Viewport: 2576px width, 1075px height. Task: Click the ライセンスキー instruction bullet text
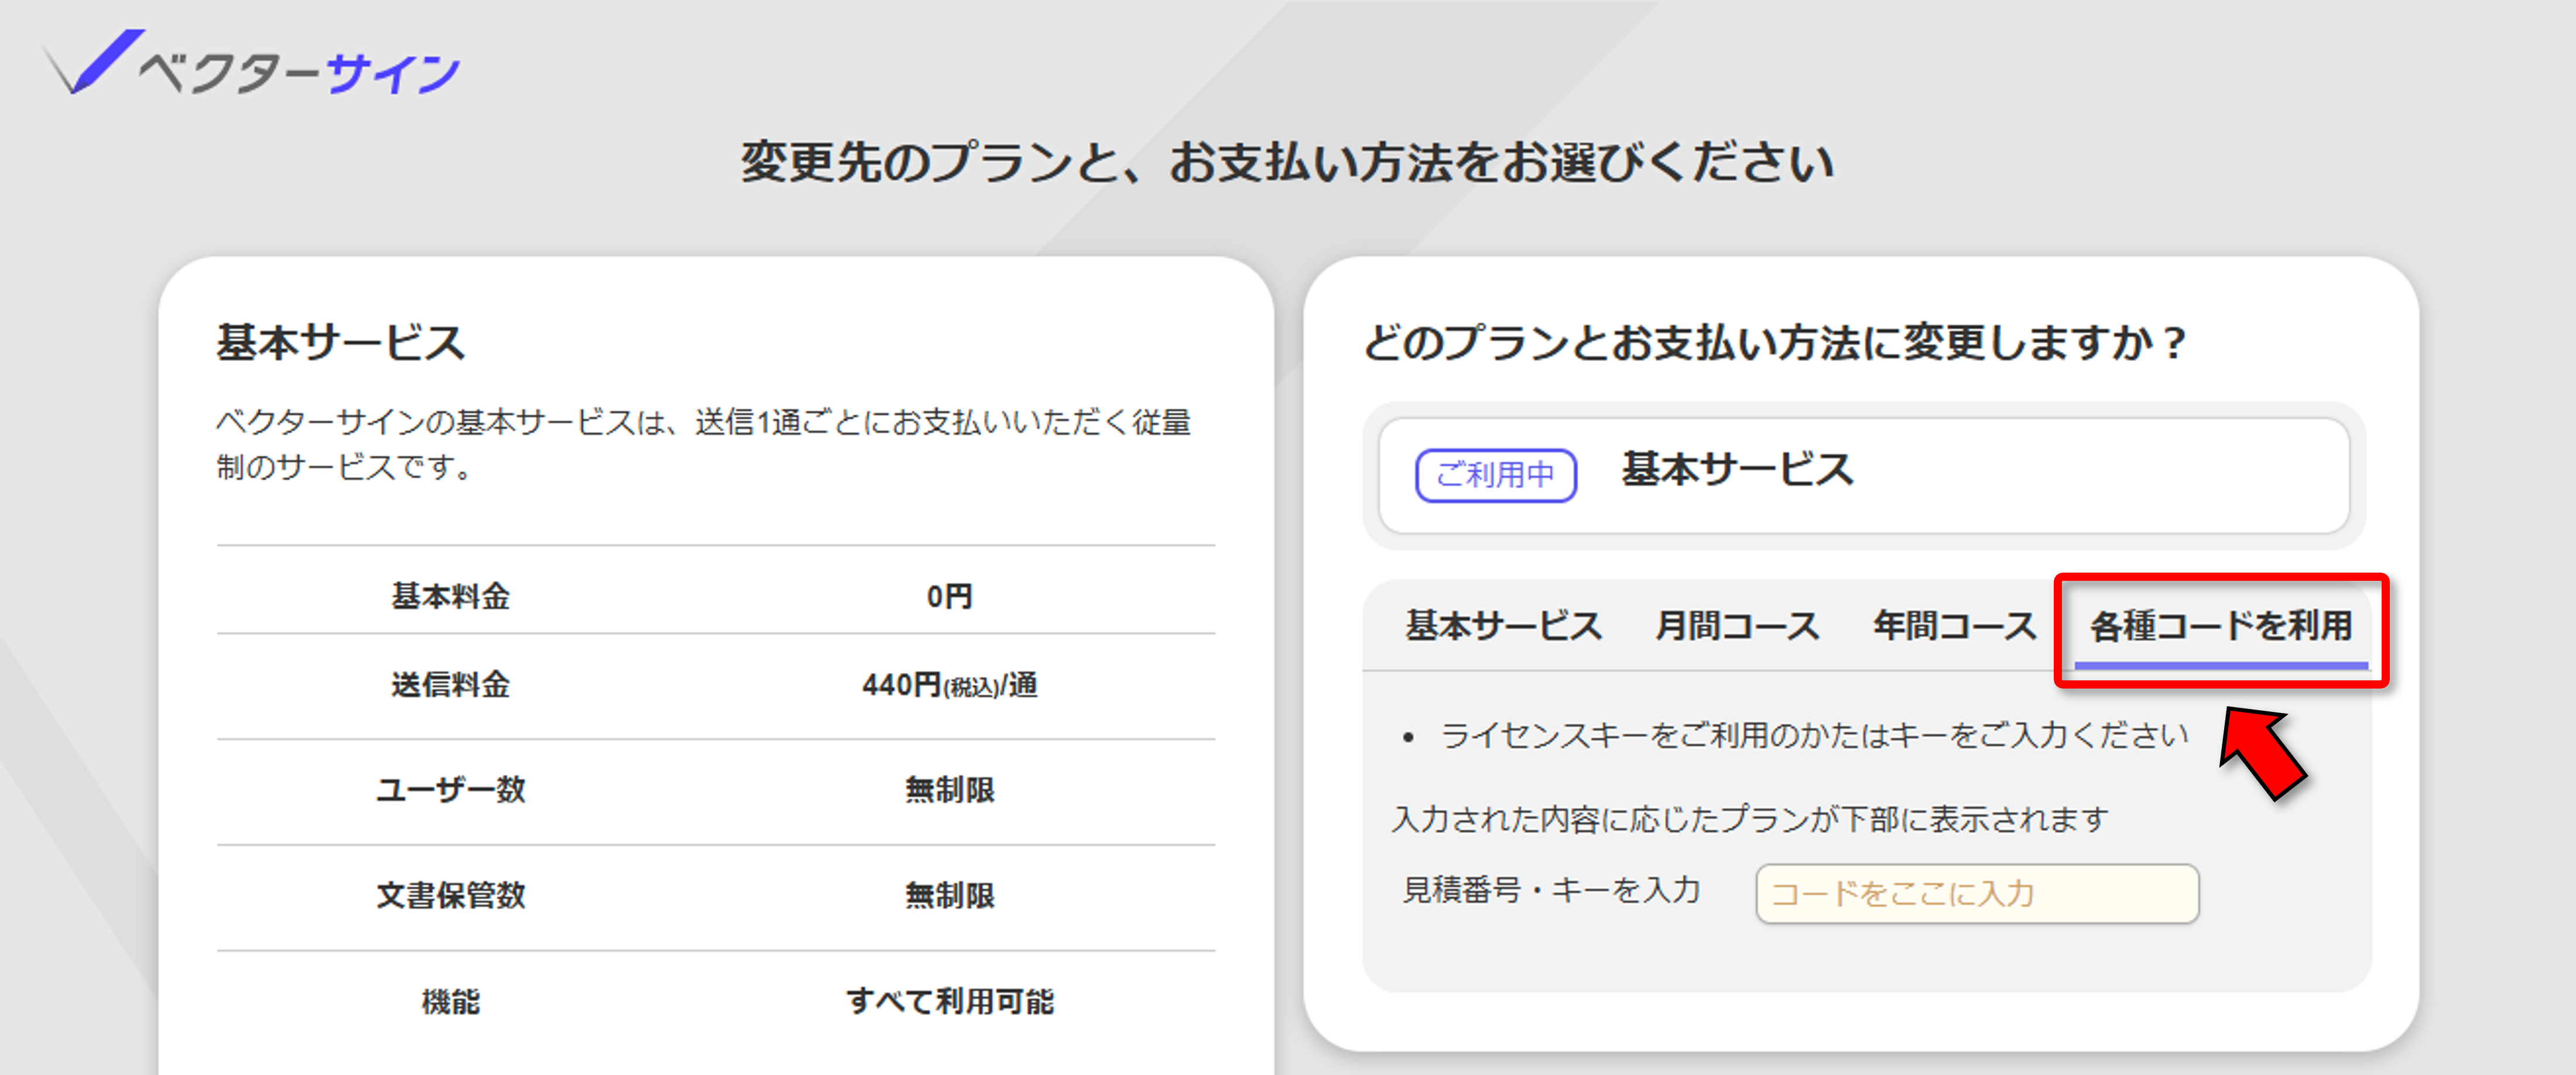(1814, 735)
